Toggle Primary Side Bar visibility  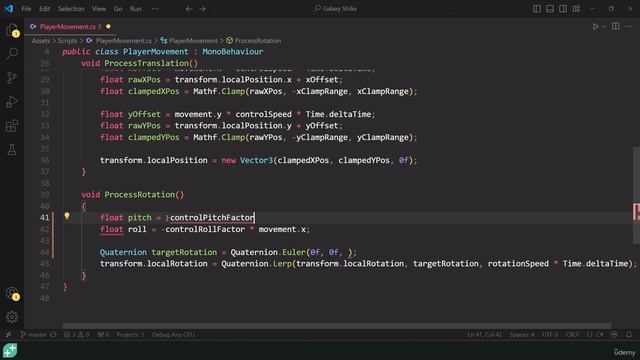point(537,9)
